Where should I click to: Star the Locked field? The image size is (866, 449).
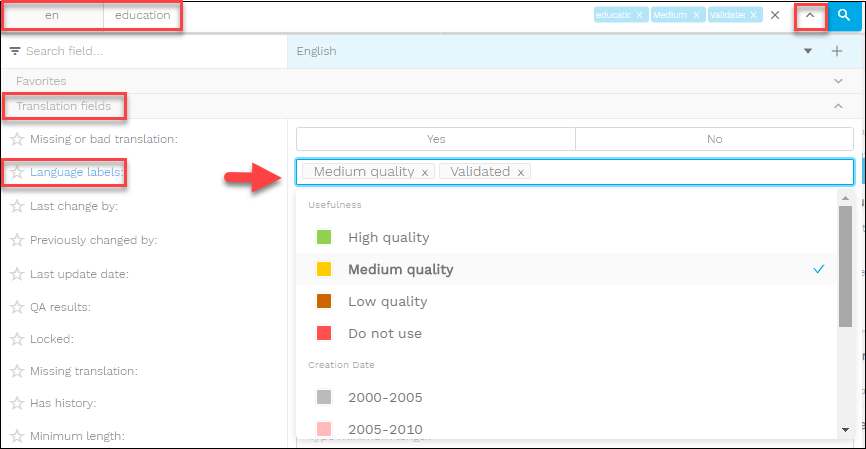[x=17, y=340]
